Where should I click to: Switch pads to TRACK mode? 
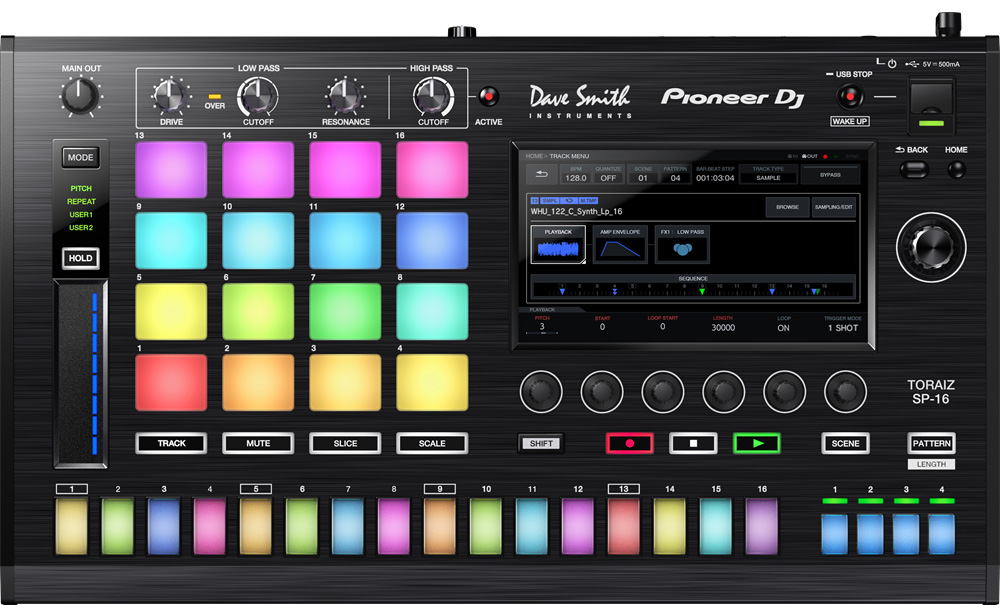point(171,443)
